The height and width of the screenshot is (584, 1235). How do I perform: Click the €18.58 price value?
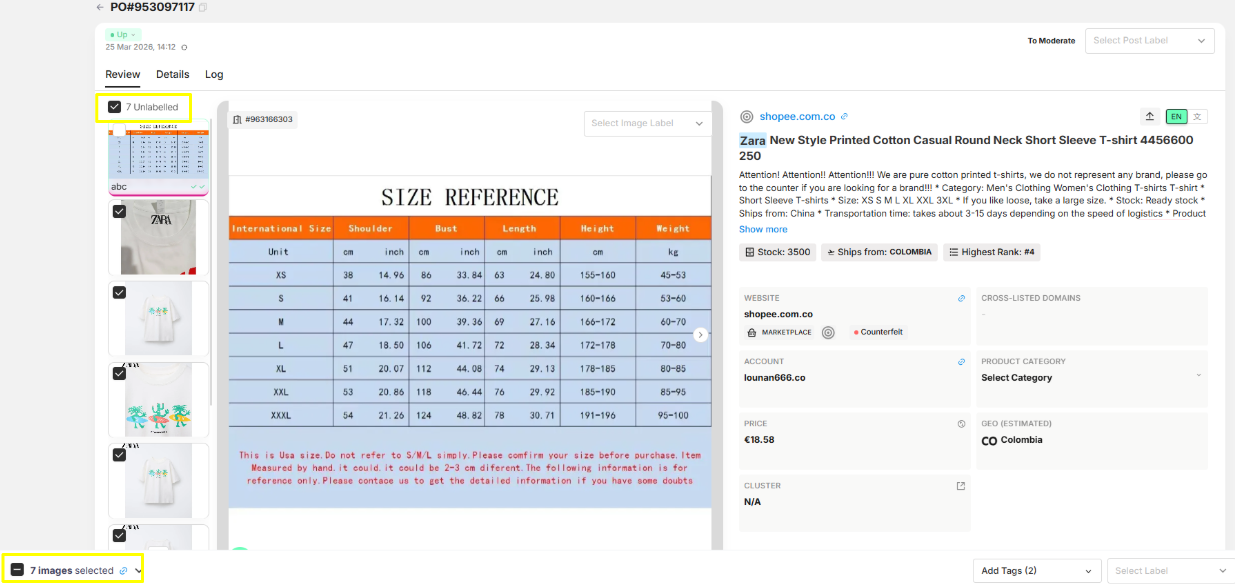[759, 439]
